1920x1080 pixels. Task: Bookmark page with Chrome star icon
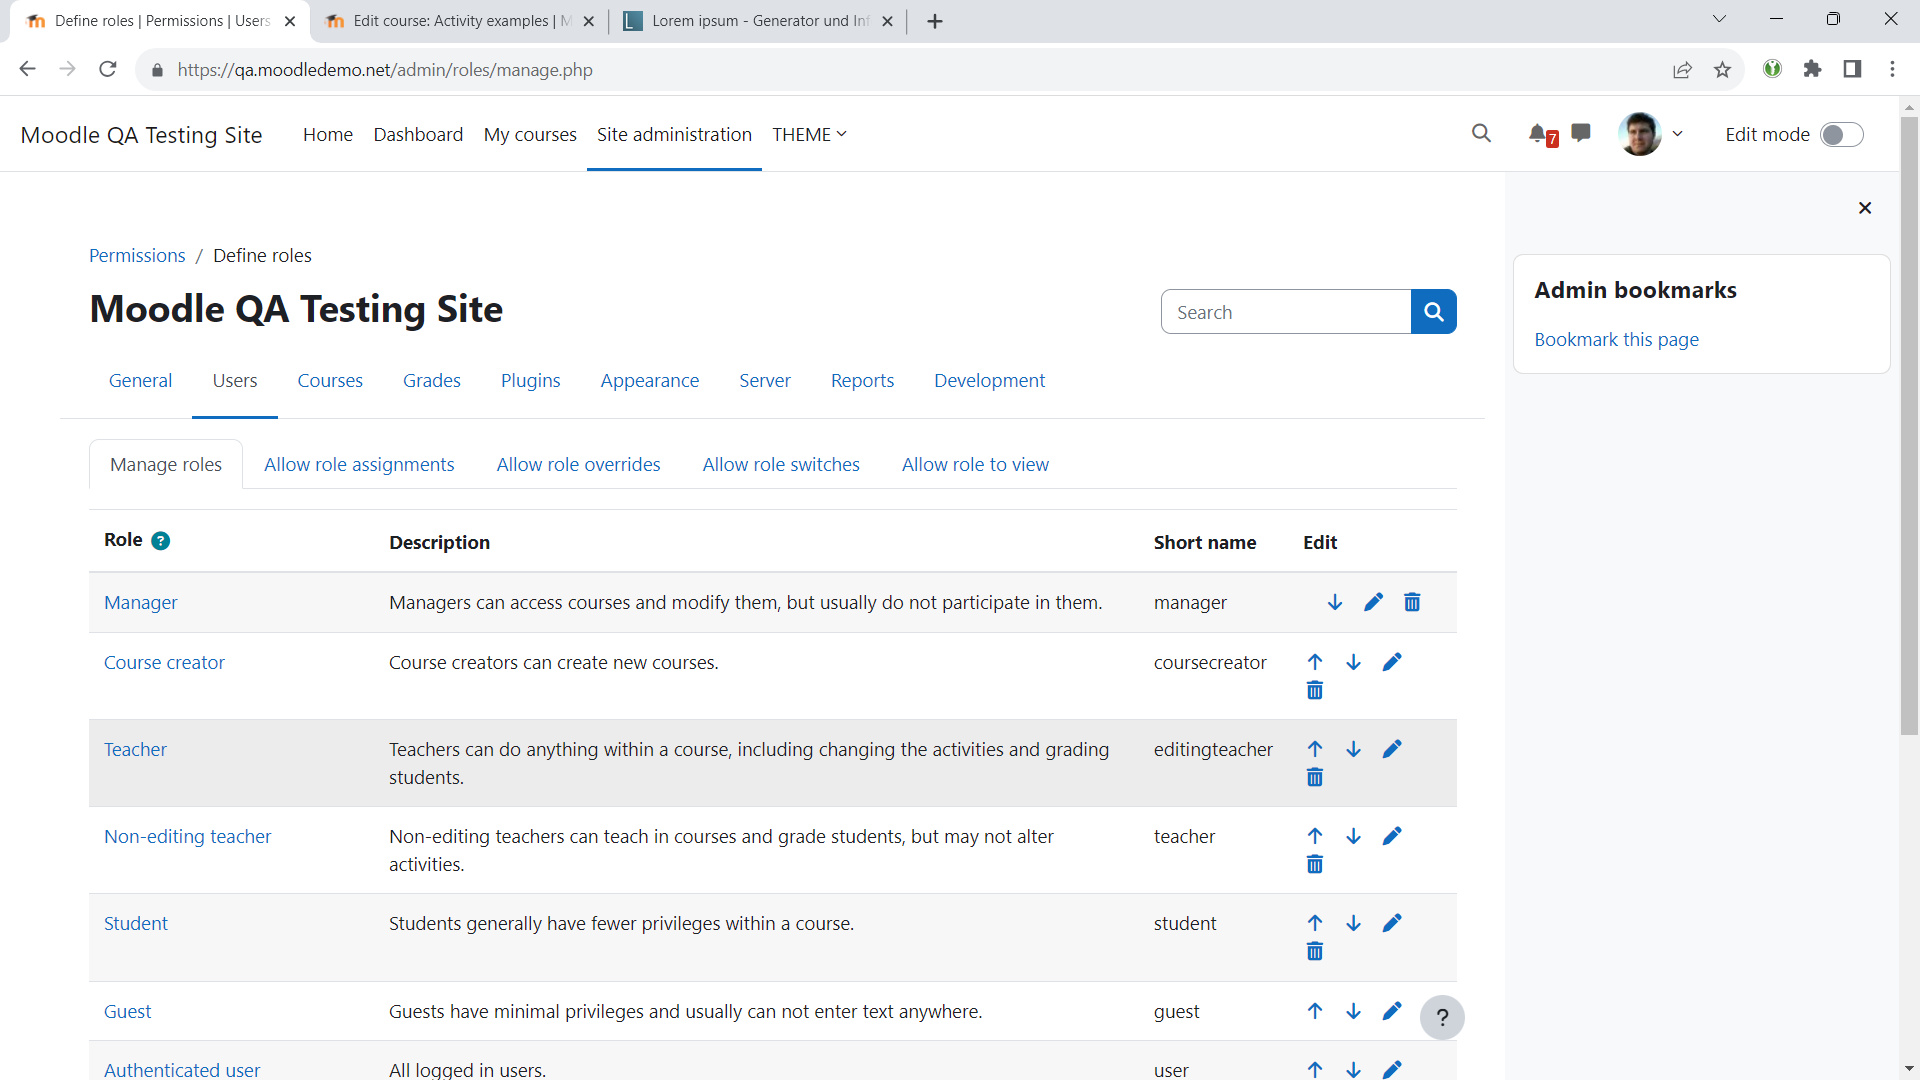pos(1722,69)
